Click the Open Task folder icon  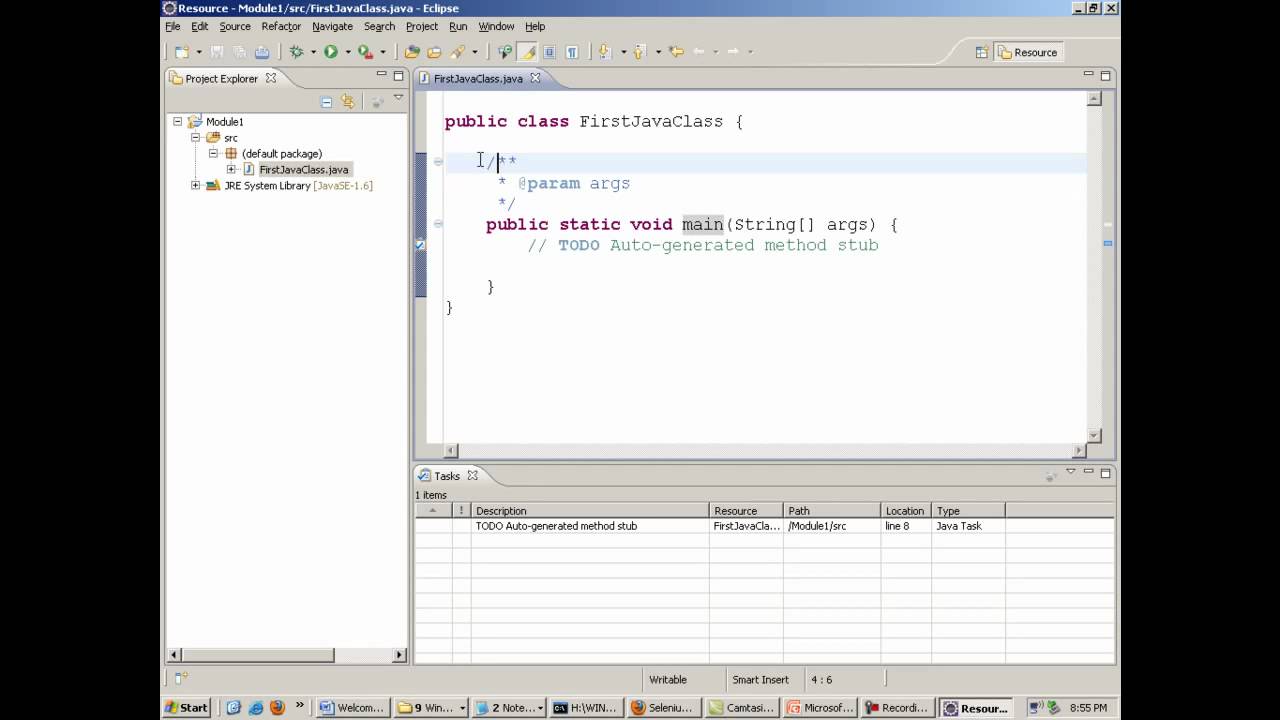point(434,52)
